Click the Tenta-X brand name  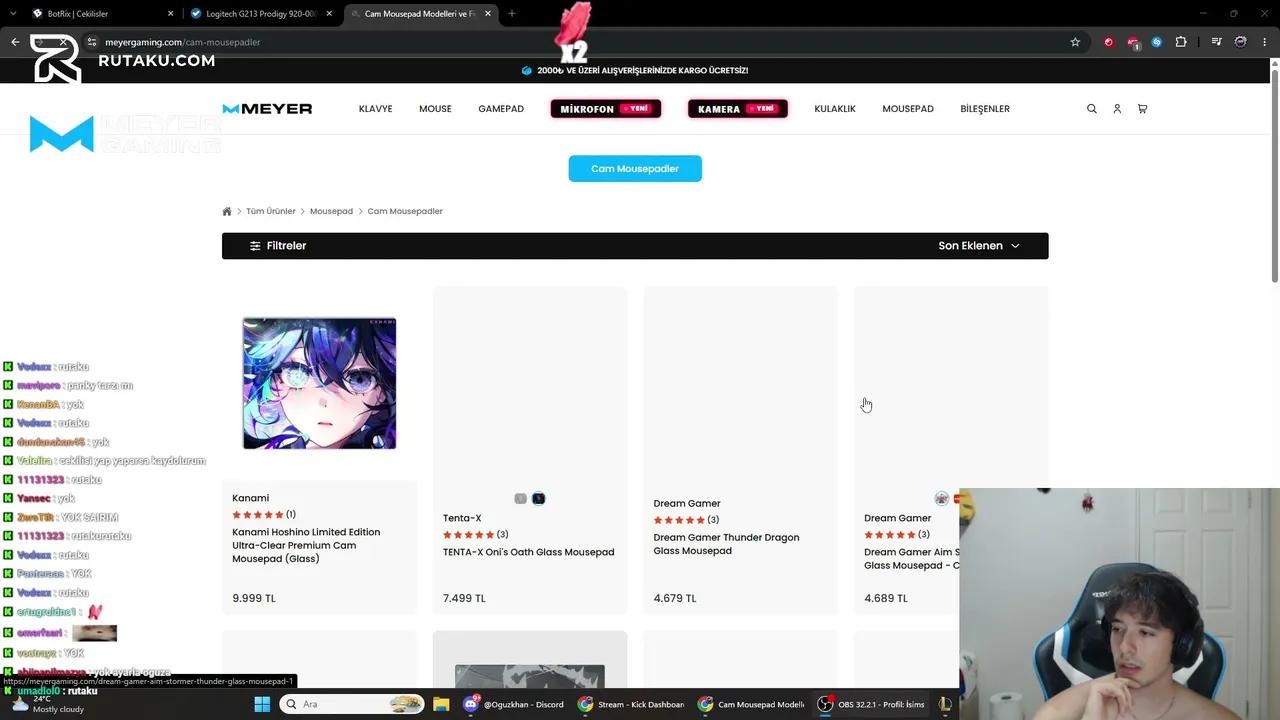462,518
